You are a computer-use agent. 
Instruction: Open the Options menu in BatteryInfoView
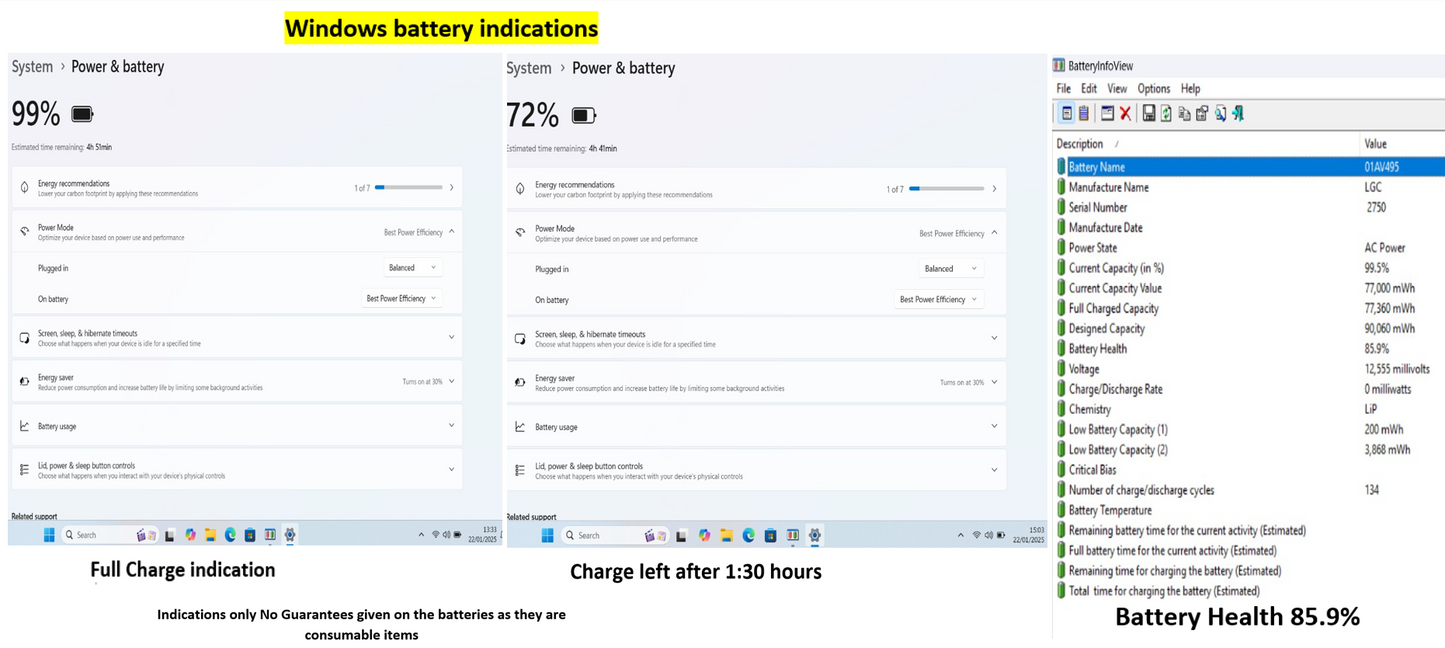click(x=1153, y=89)
